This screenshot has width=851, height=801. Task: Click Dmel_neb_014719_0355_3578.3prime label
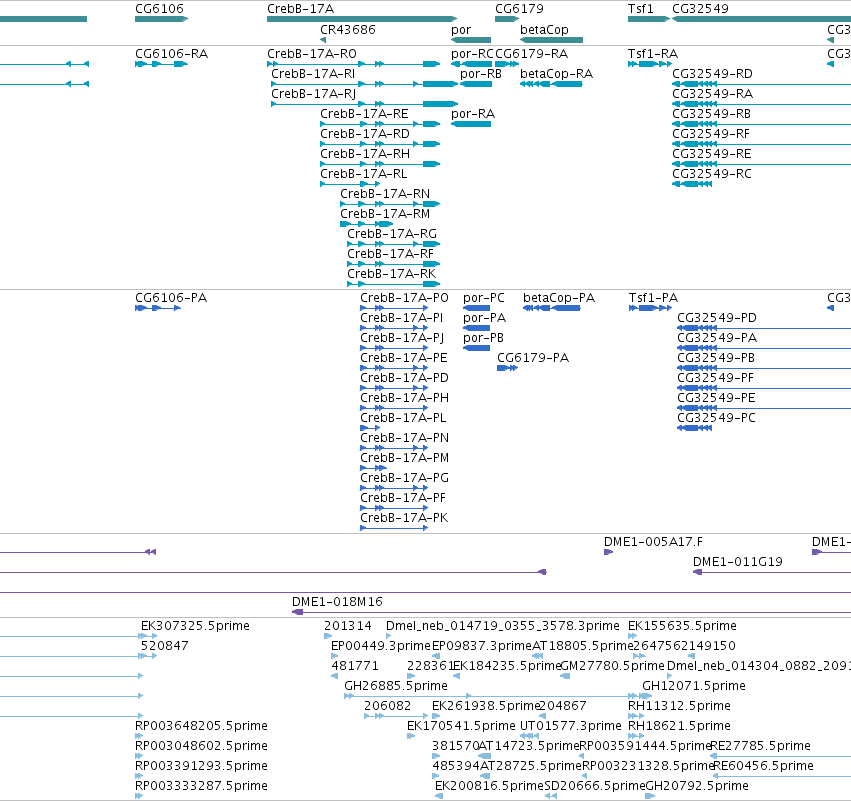pos(502,626)
